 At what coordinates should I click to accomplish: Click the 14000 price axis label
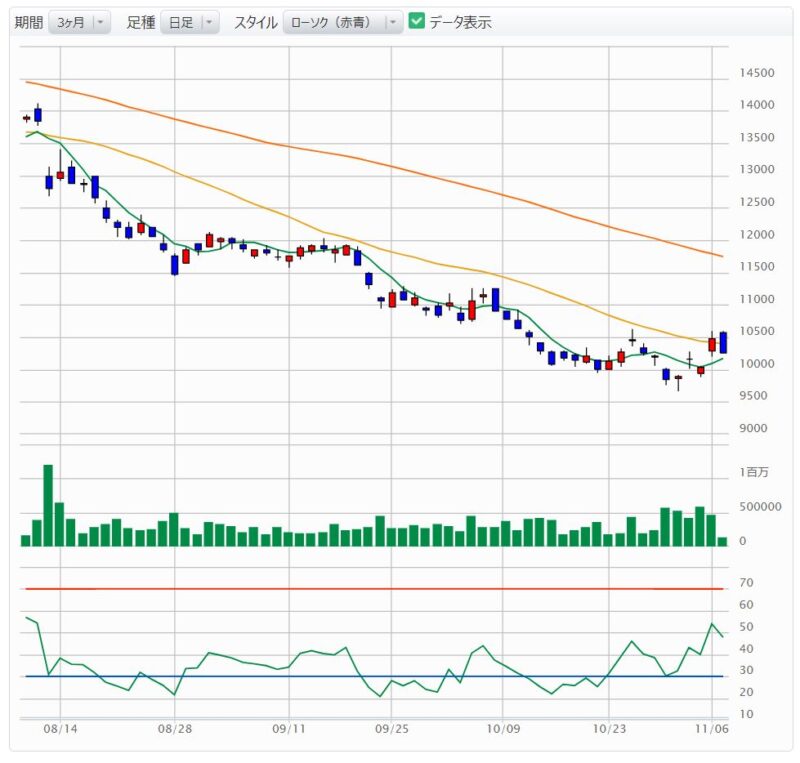tap(757, 105)
